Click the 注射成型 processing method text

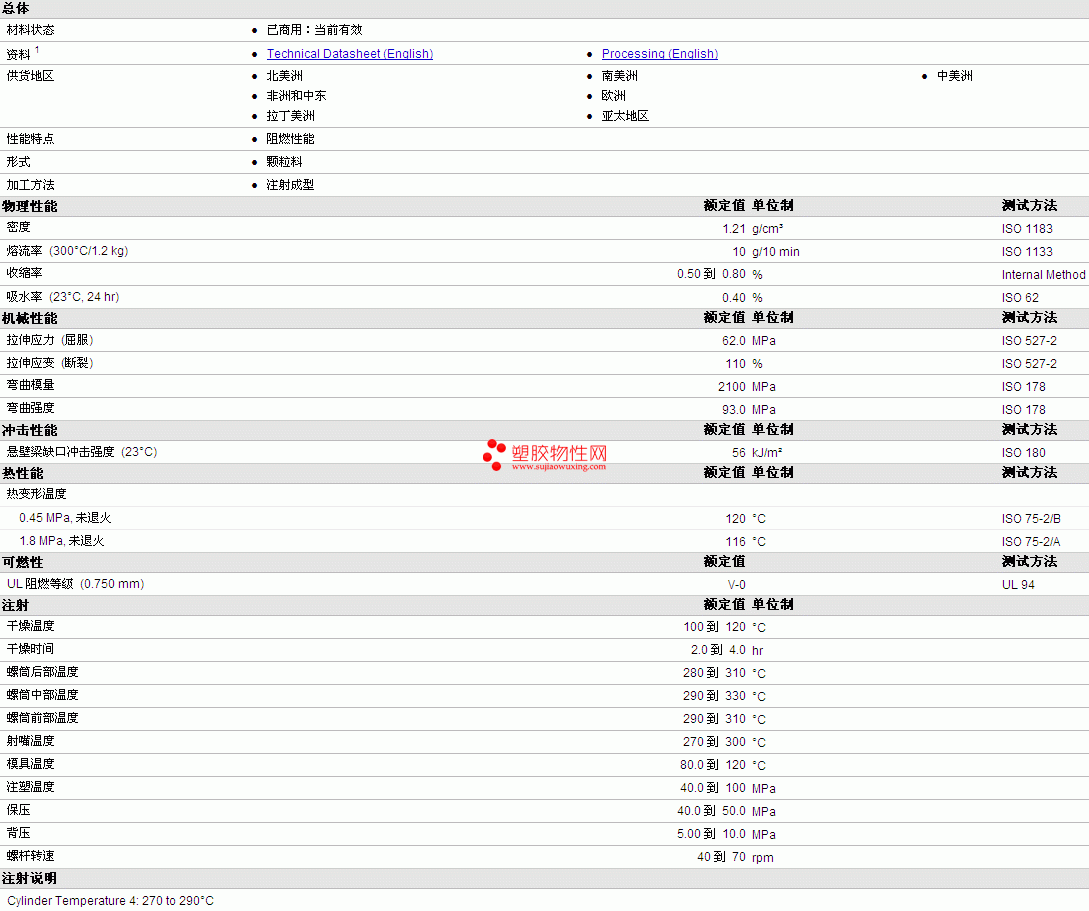(290, 185)
